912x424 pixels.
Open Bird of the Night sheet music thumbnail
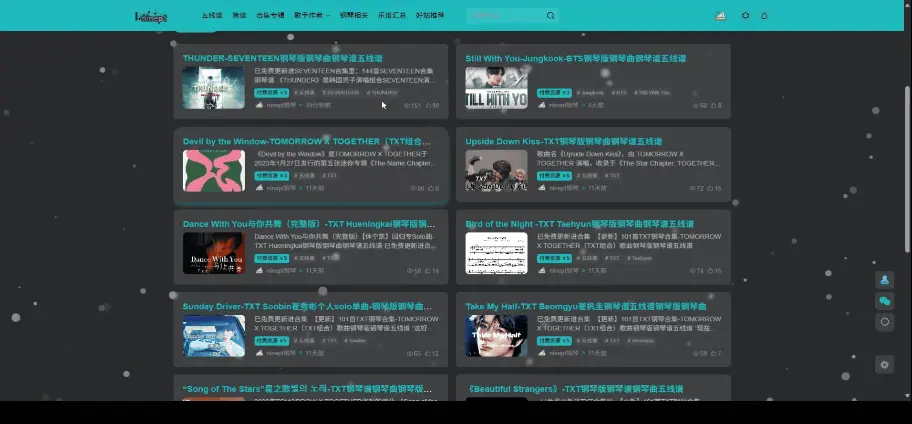(x=496, y=253)
